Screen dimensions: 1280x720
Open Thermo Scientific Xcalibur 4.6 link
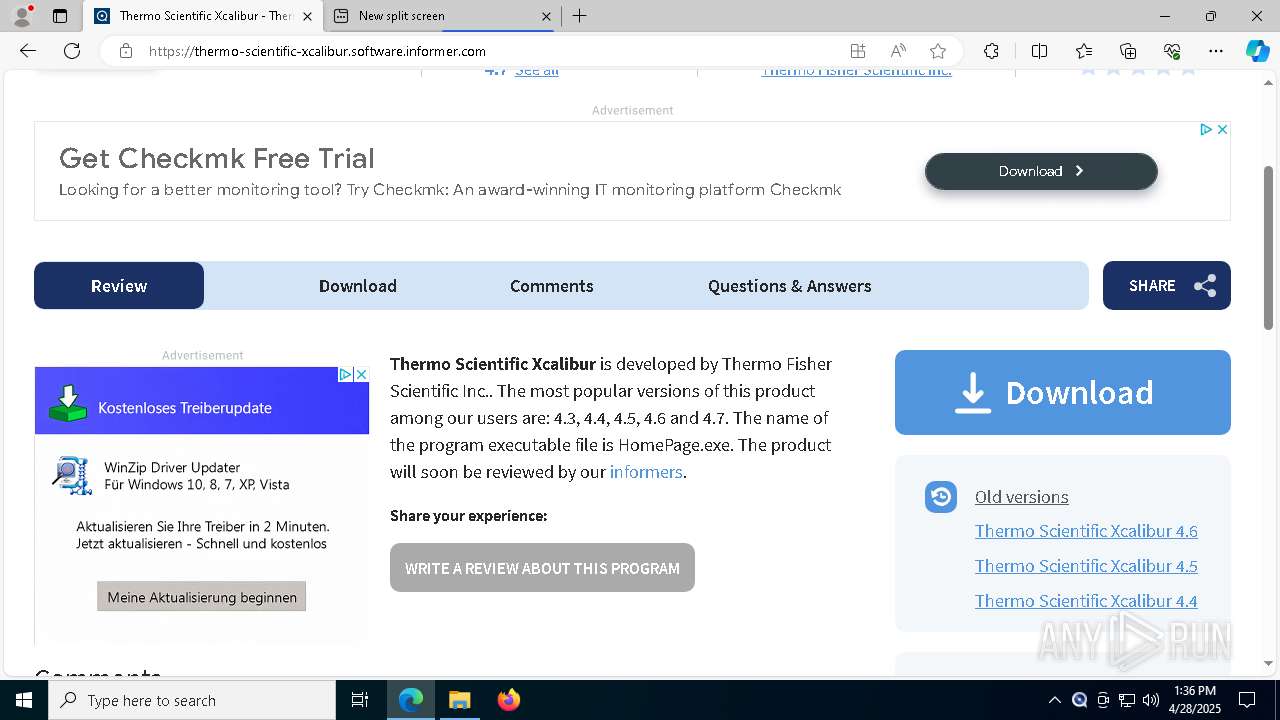[1086, 531]
